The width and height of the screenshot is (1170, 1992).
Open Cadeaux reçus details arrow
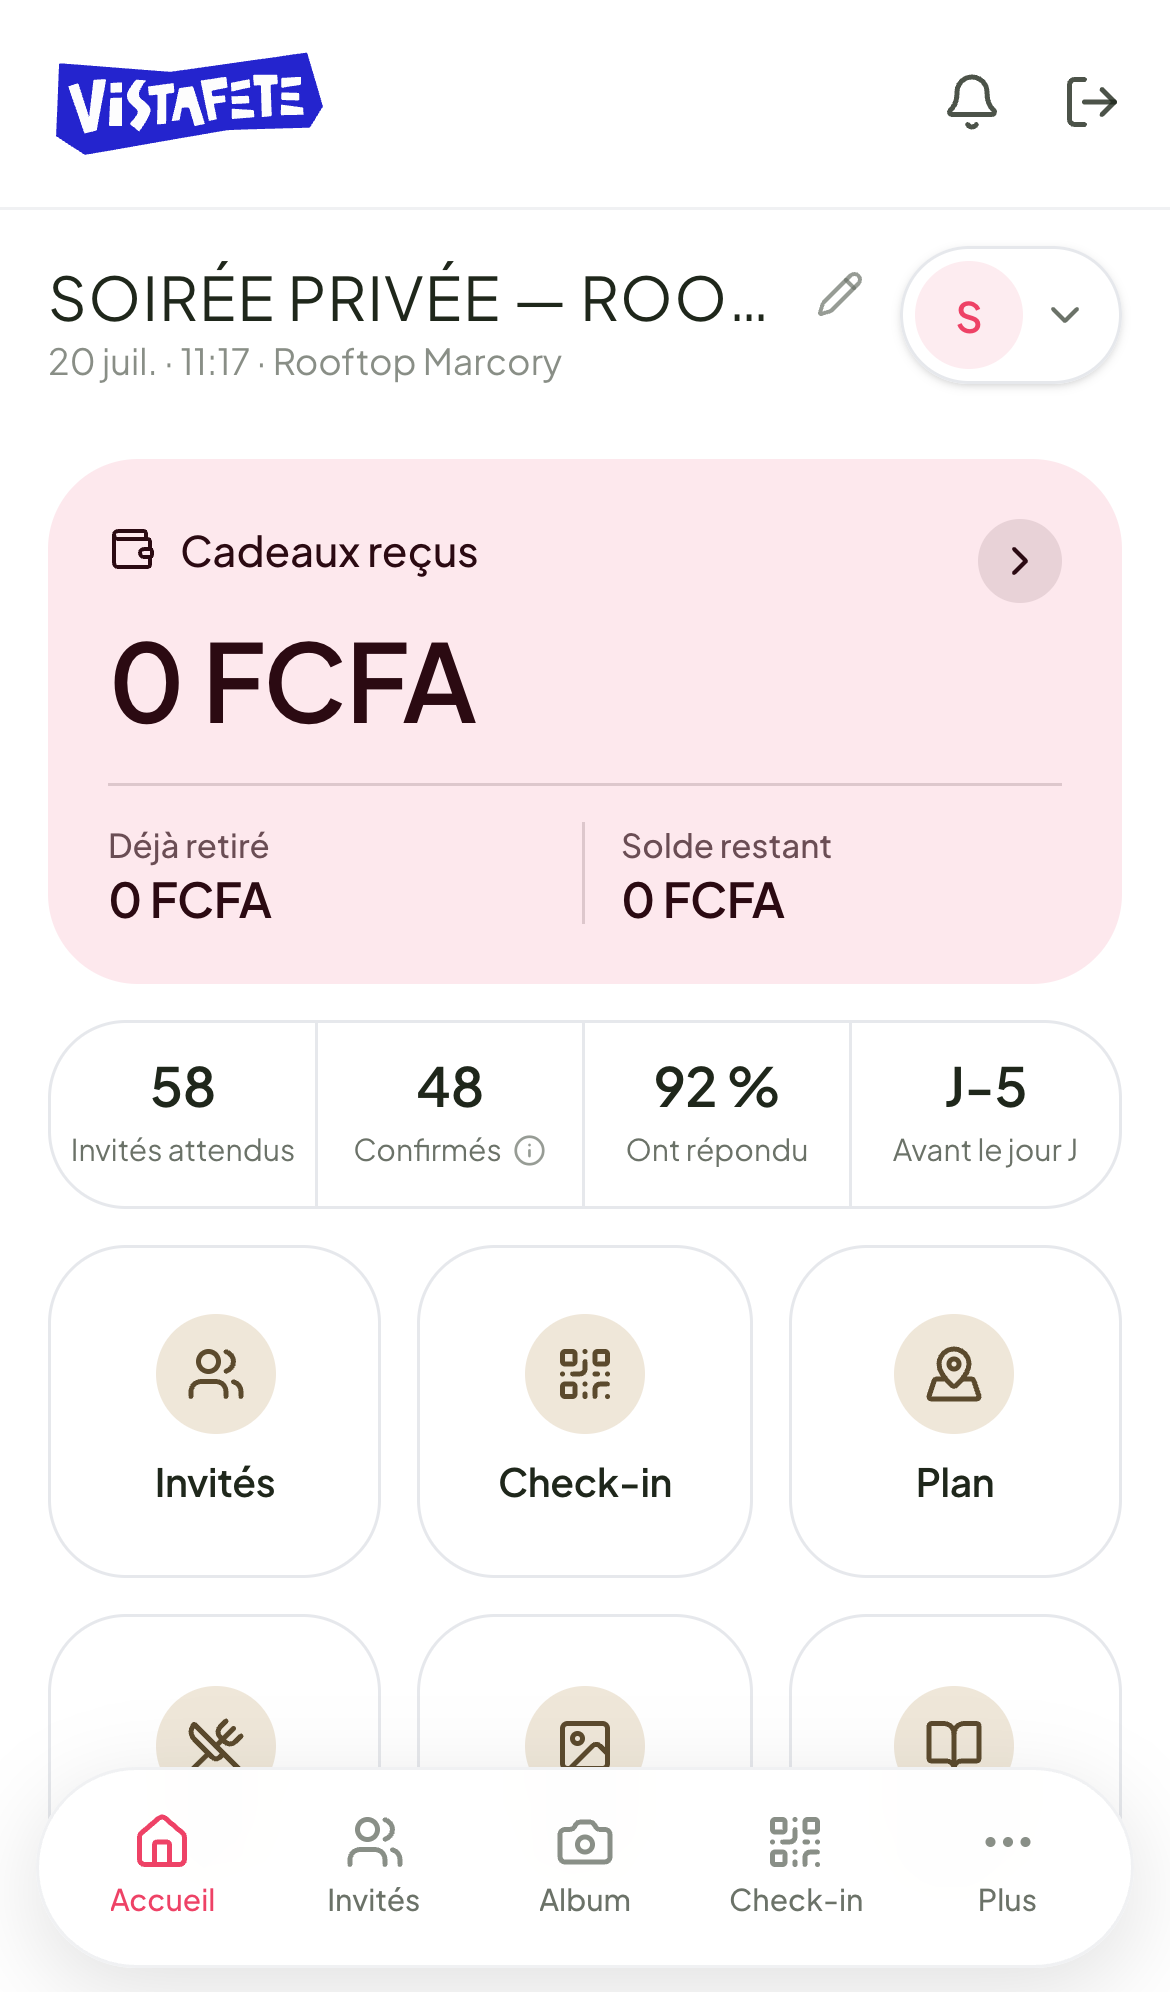click(1020, 561)
